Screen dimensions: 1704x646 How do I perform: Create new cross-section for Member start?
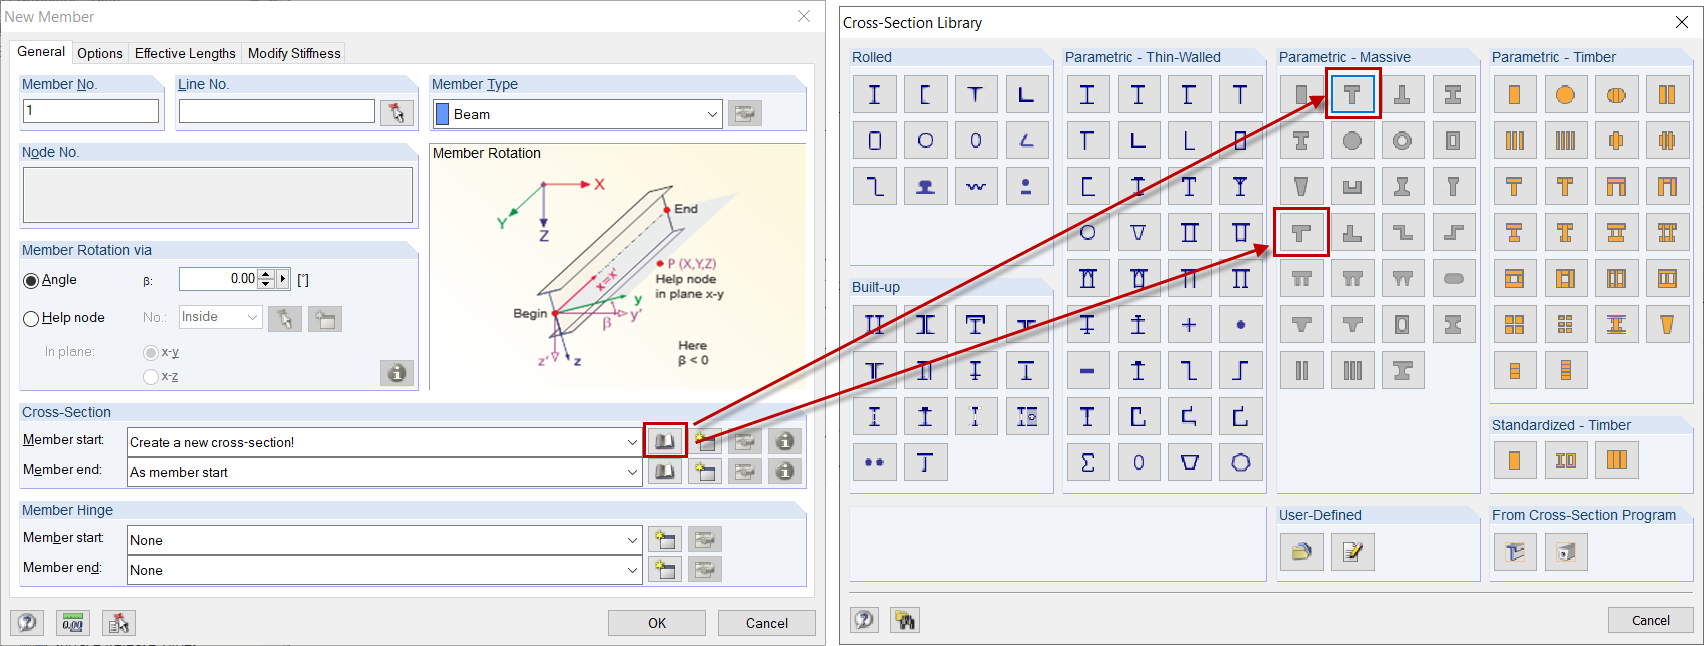(x=705, y=441)
